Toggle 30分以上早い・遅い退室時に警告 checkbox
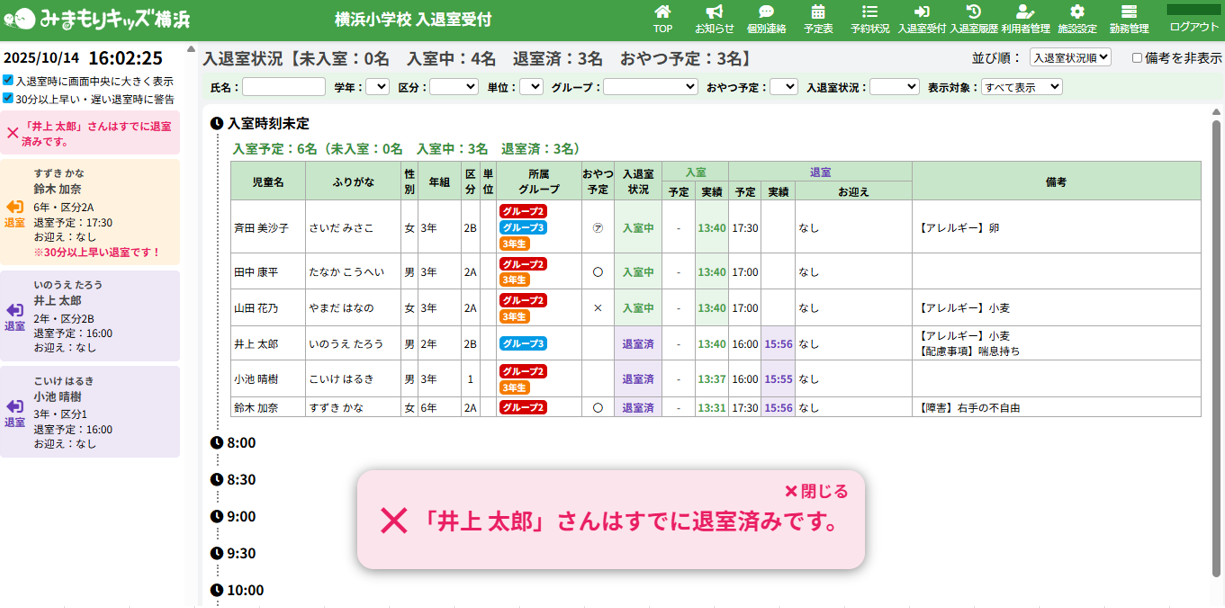The width and height of the screenshot is (1225, 608). pos(8,98)
